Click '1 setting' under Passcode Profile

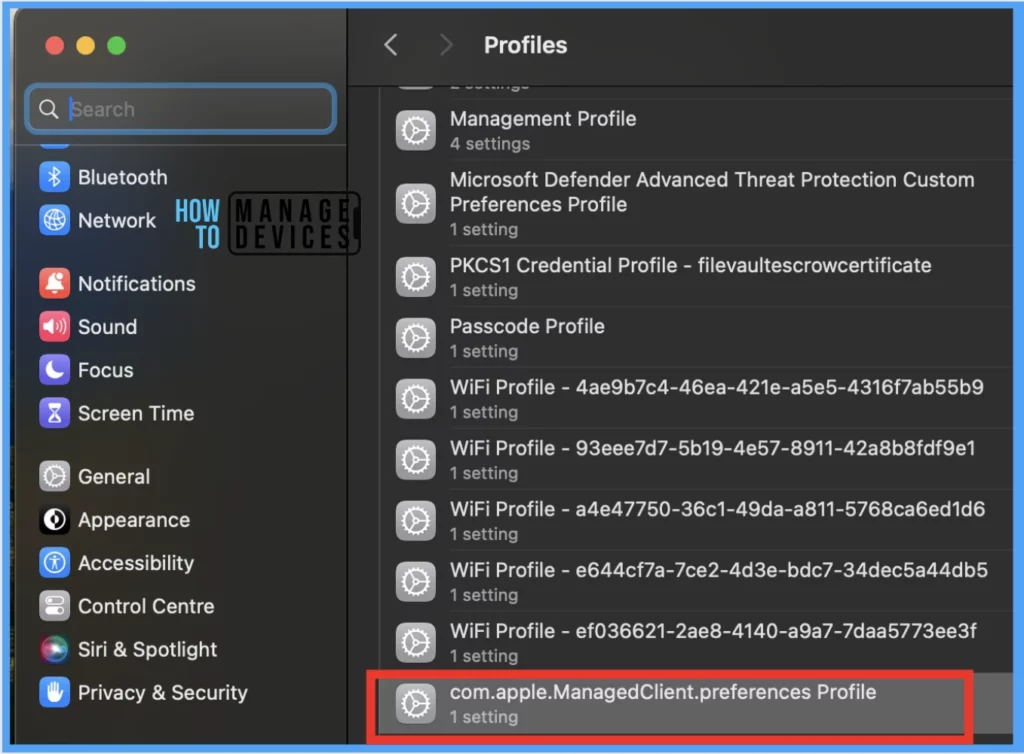coord(484,351)
